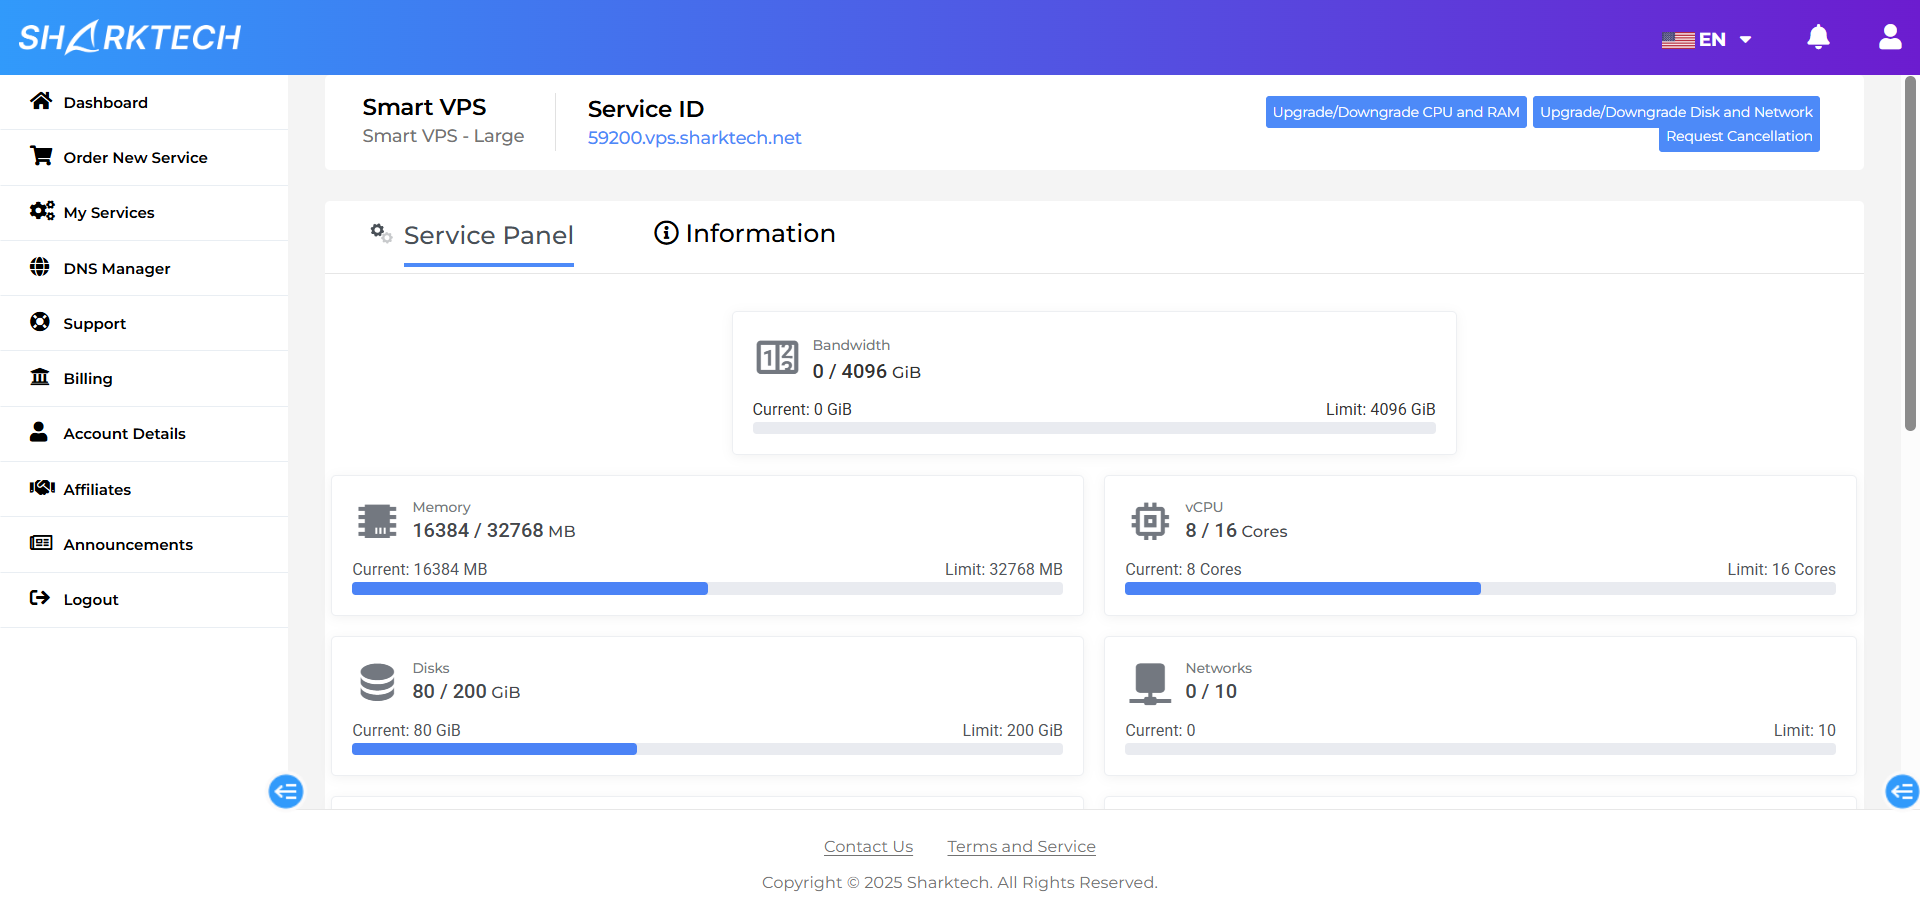Click the vCPU usage progress bar

coord(1480,588)
